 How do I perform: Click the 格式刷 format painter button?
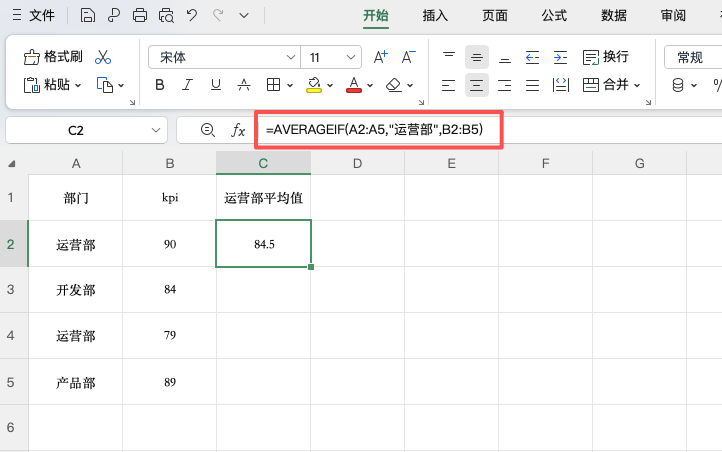53,57
